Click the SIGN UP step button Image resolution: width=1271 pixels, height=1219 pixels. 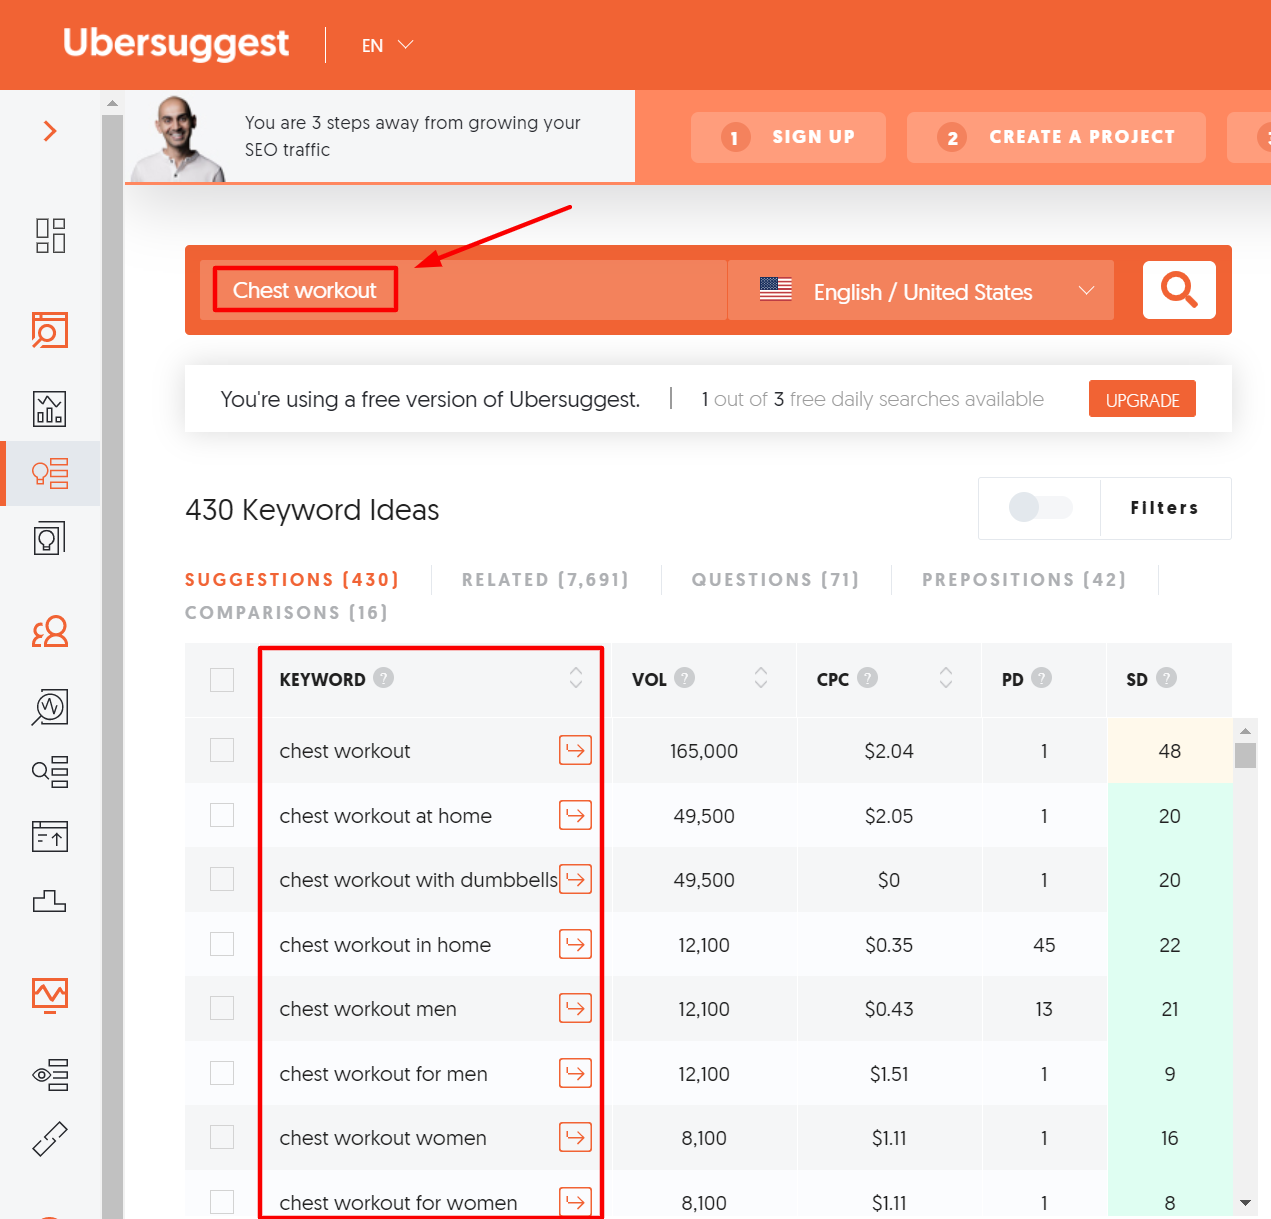click(x=788, y=137)
